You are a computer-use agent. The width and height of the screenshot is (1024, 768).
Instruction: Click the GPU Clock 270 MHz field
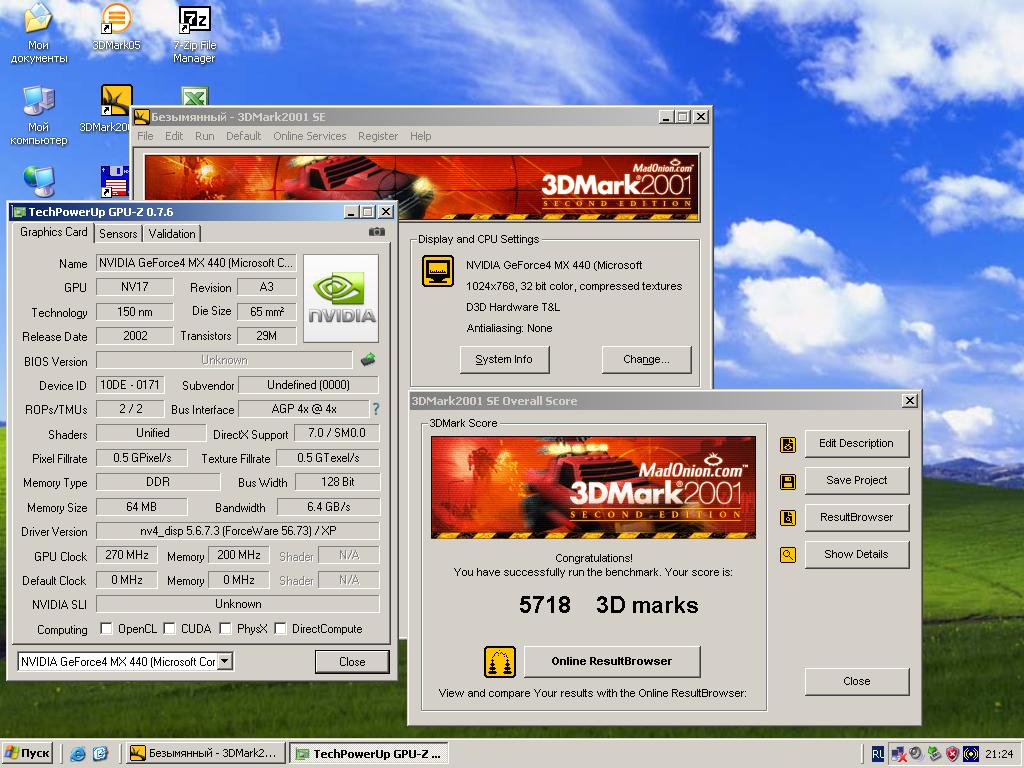pos(127,555)
